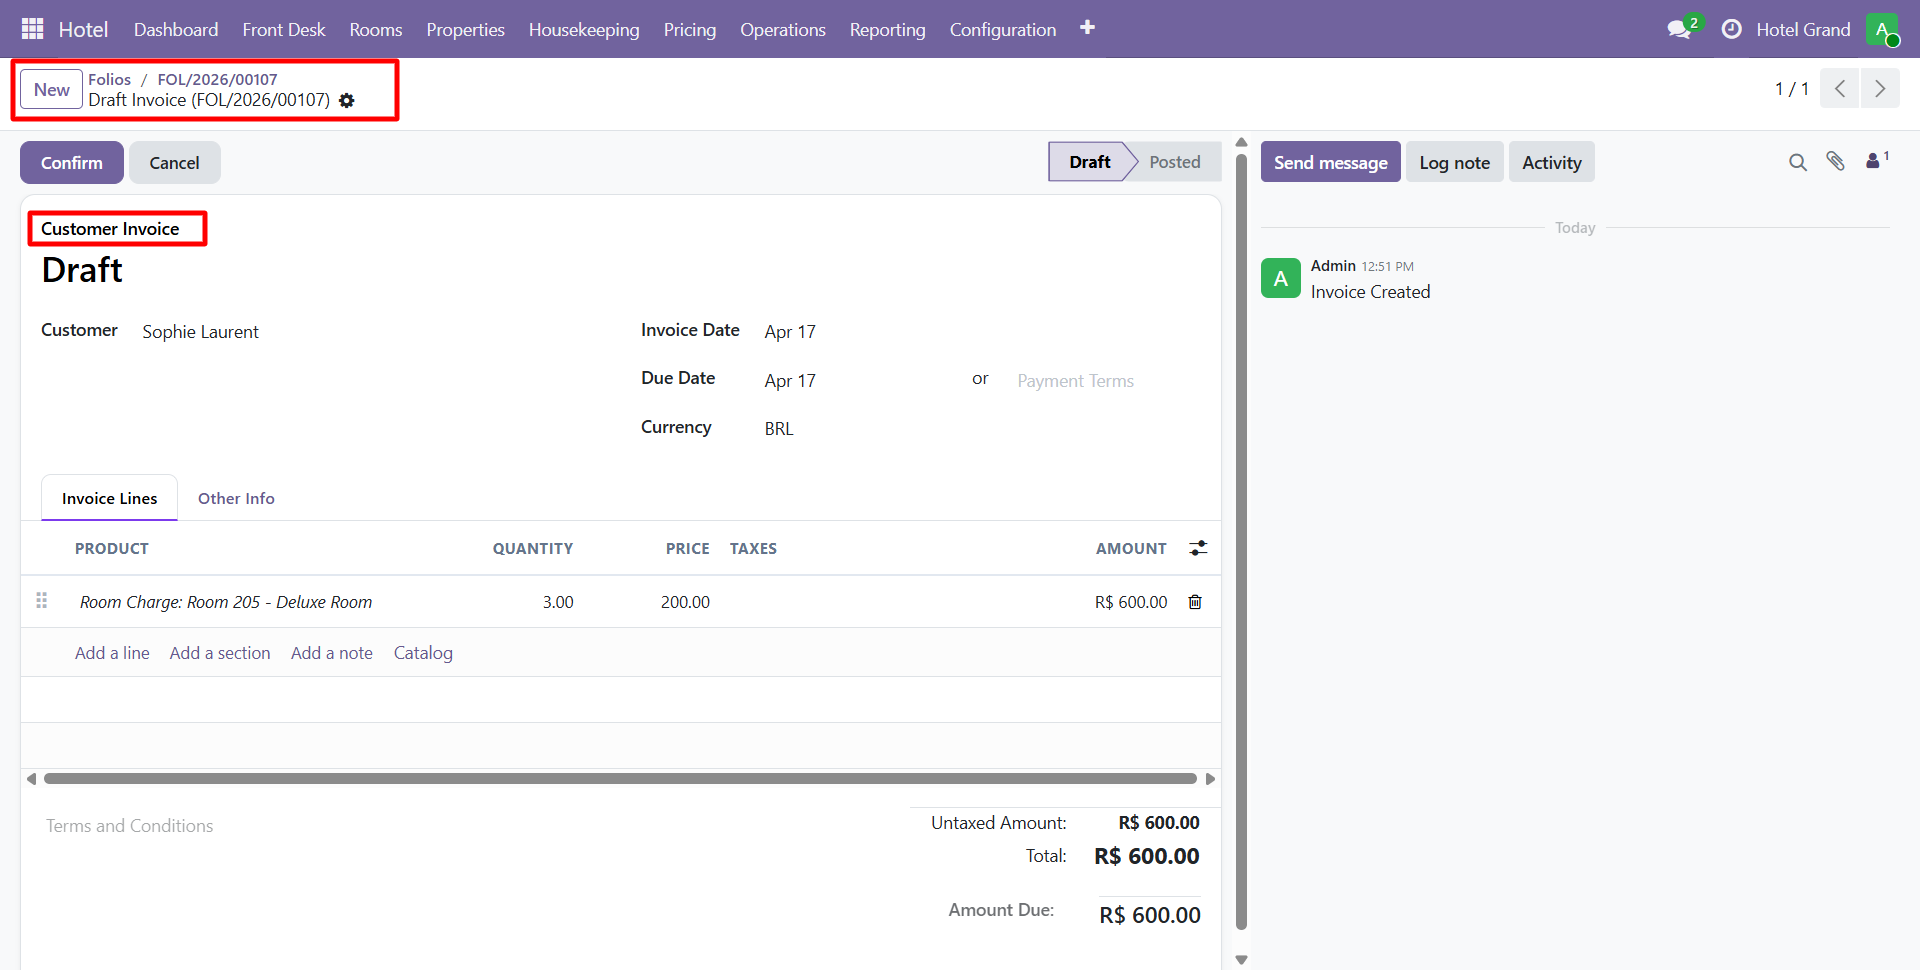The width and height of the screenshot is (1920, 970).
Task: Open optional columns icon in table header
Action: (x=1198, y=548)
